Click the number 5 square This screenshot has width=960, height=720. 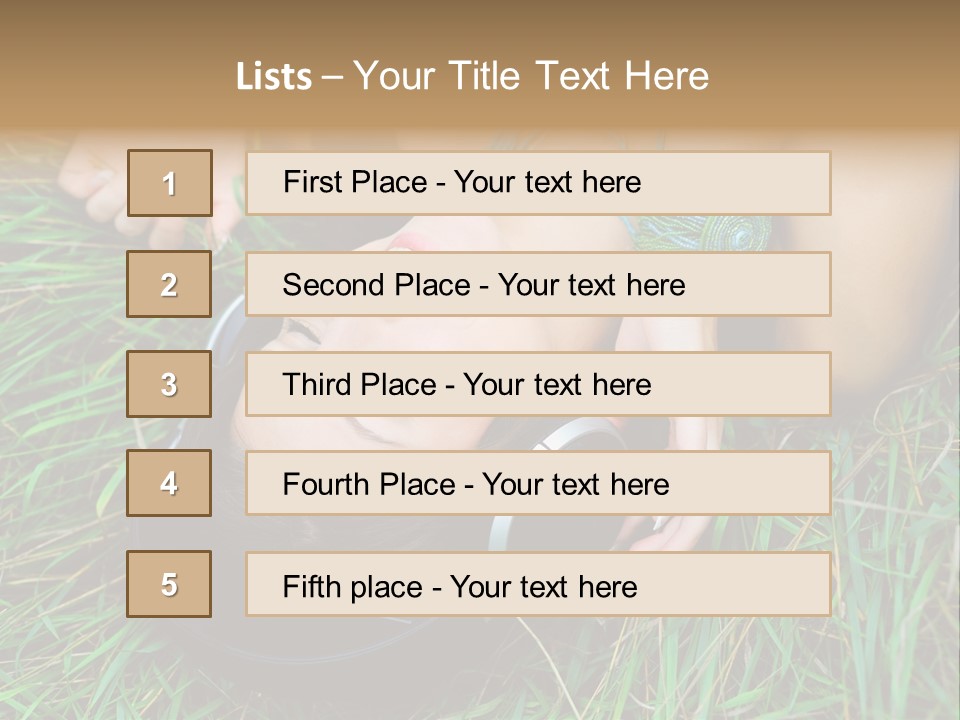[169, 584]
